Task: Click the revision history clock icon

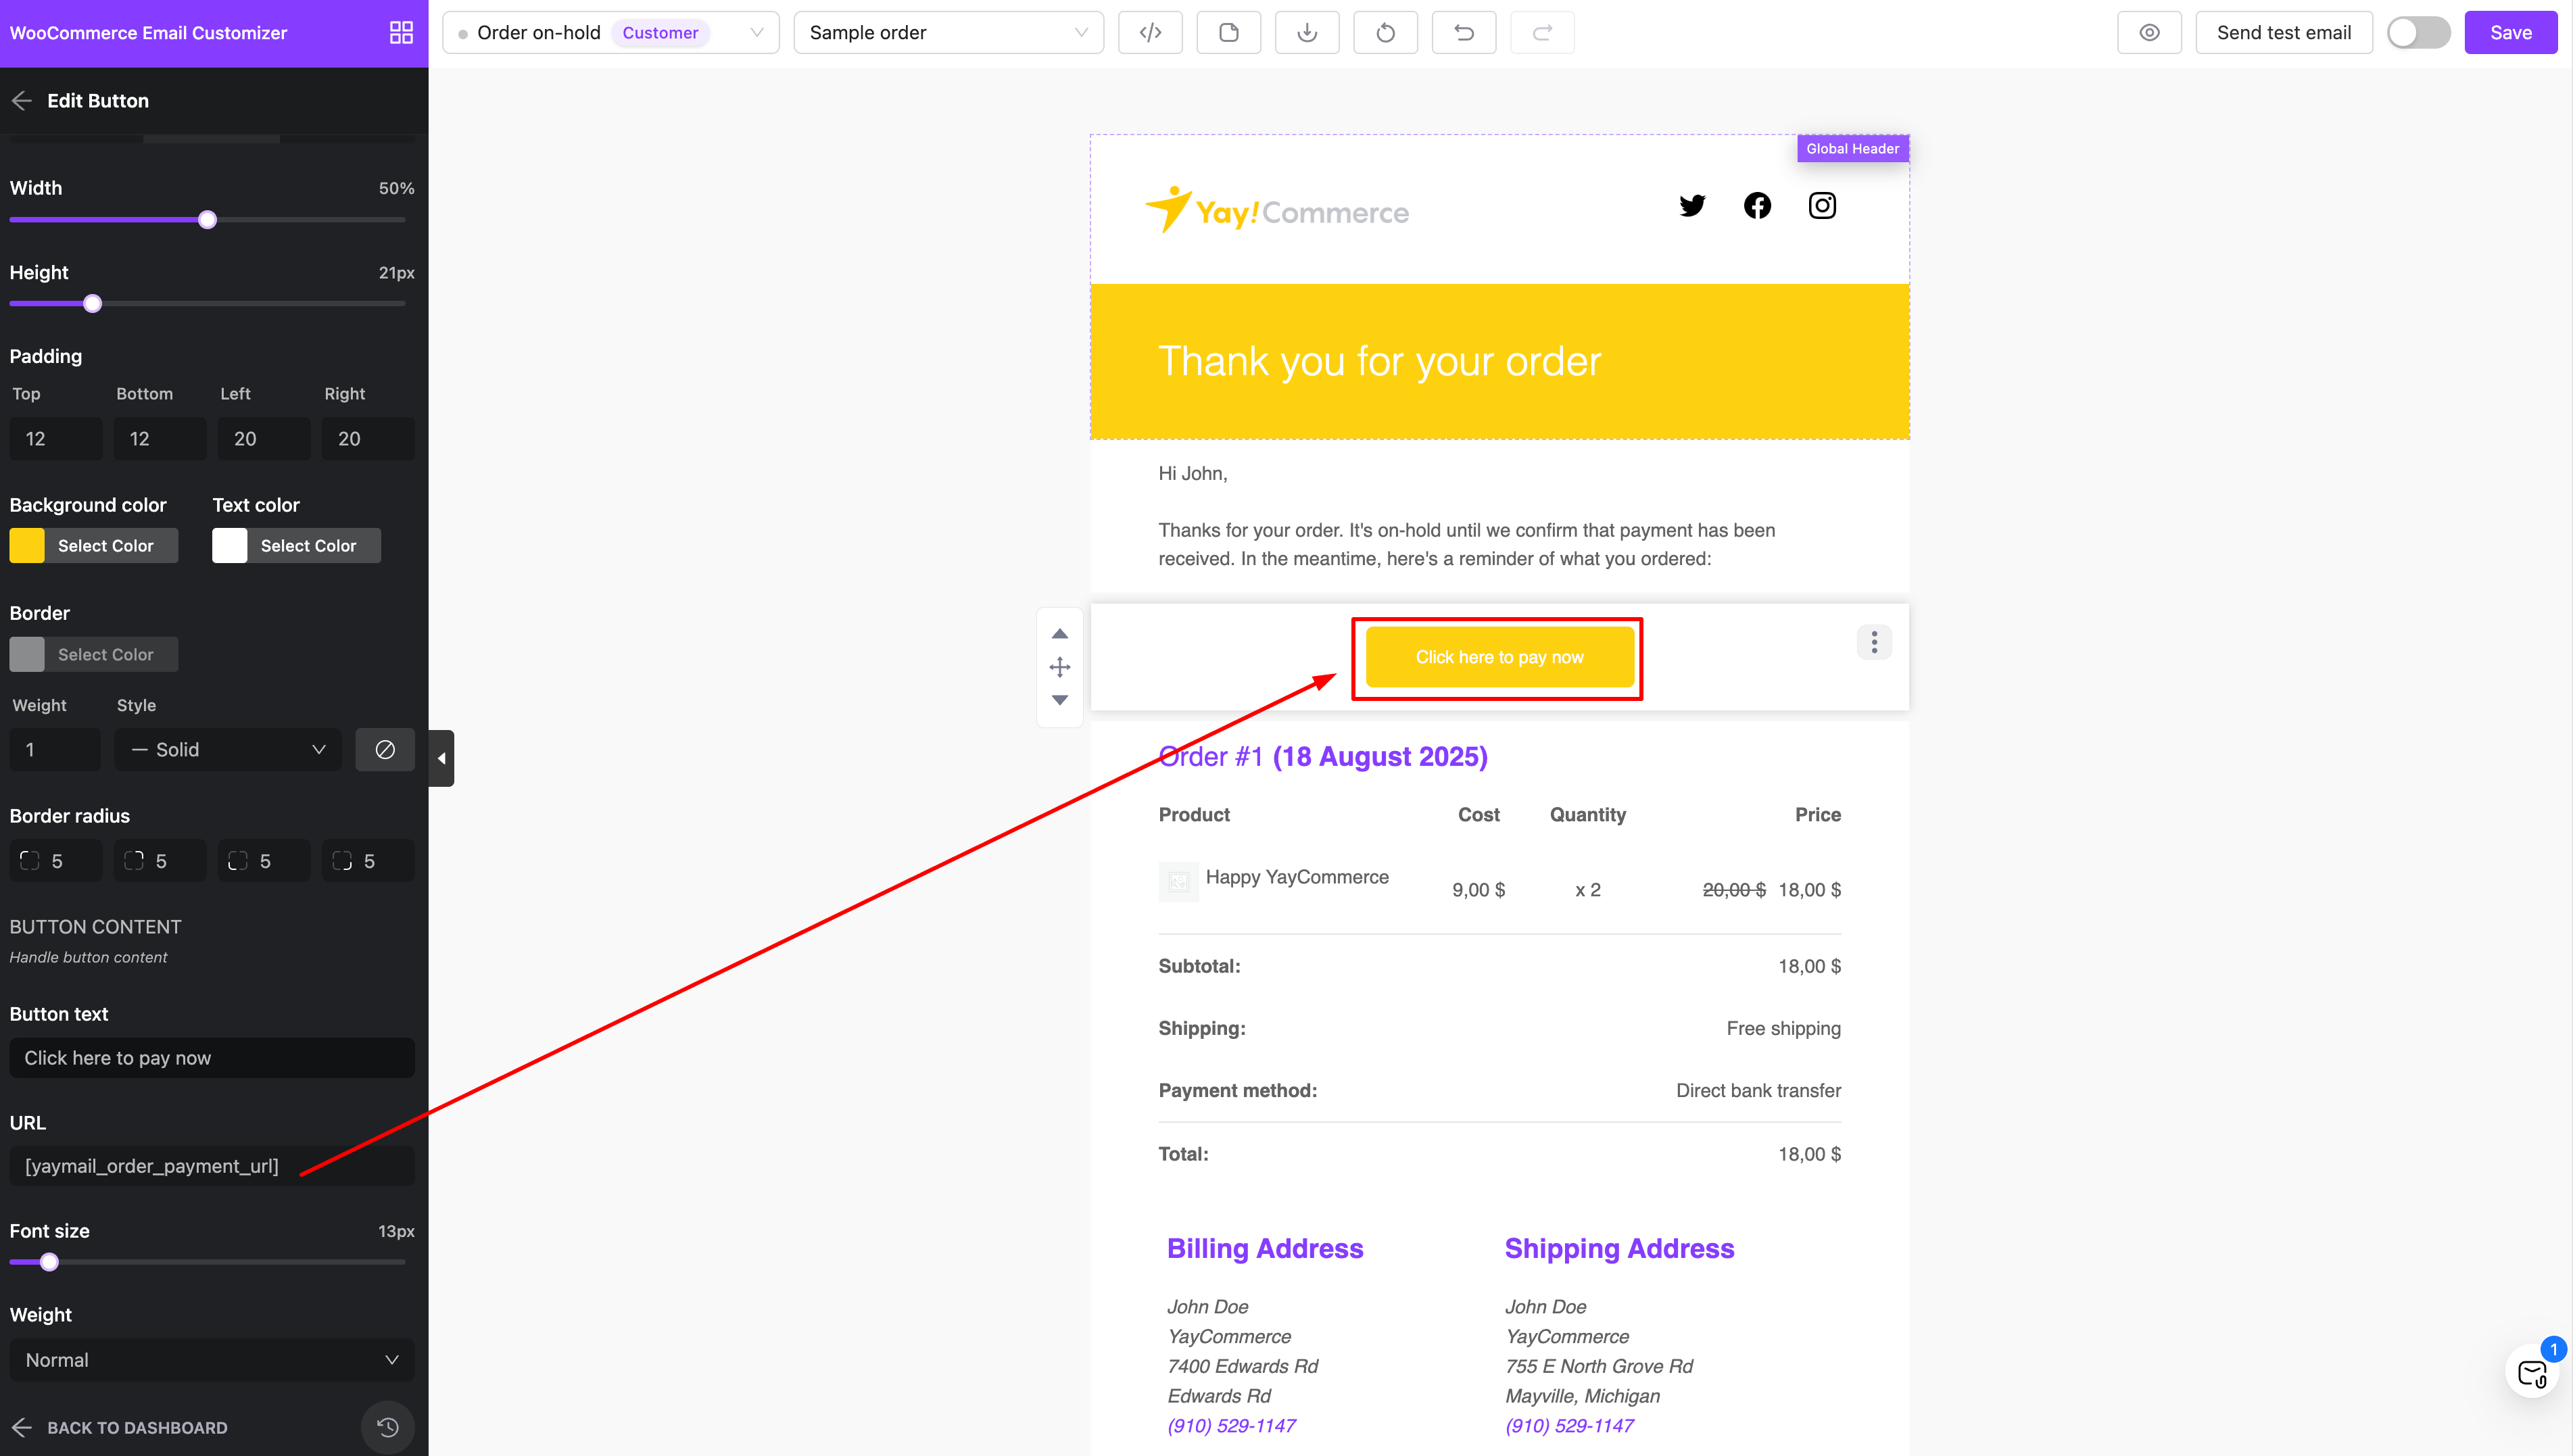Action: pyautogui.click(x=388, y=1427)
